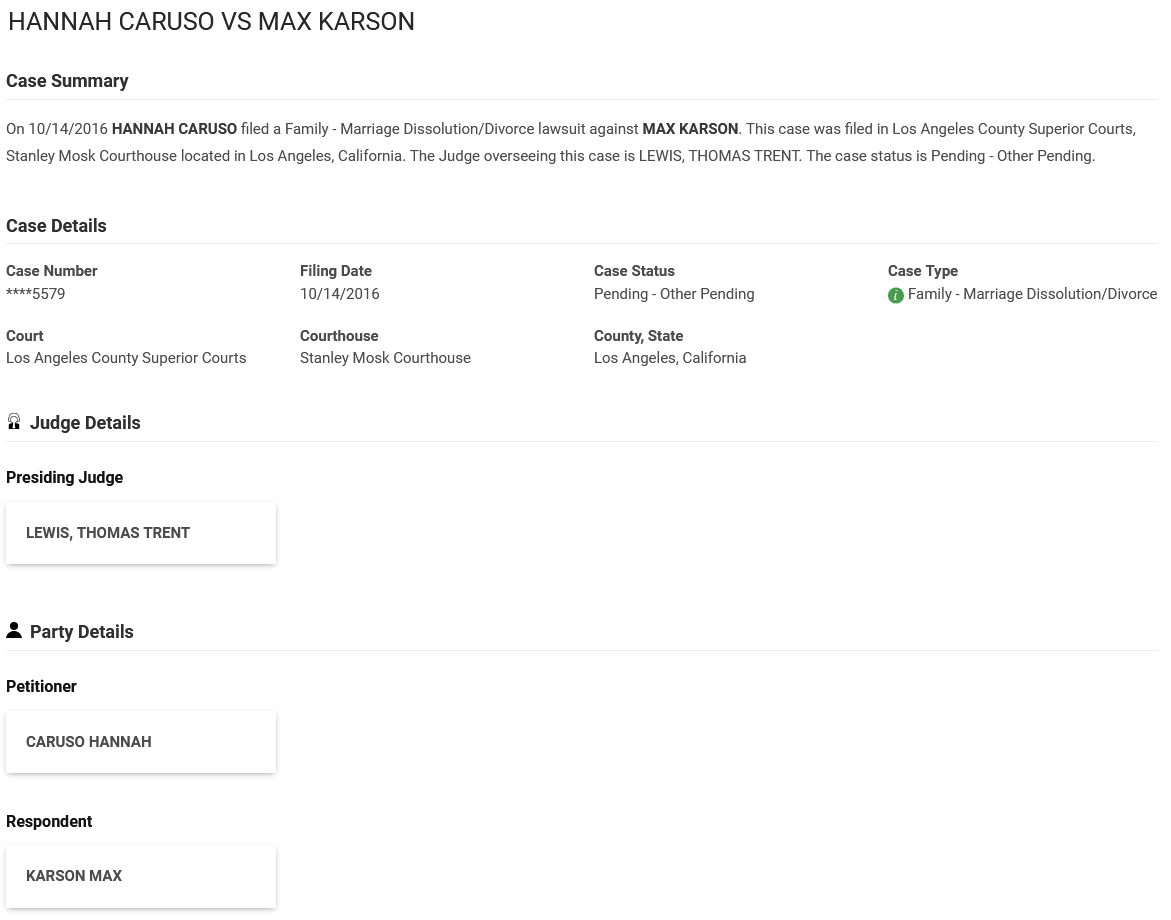Click the masked case number ****5579
1171x920 pixels.
(36, 294)
